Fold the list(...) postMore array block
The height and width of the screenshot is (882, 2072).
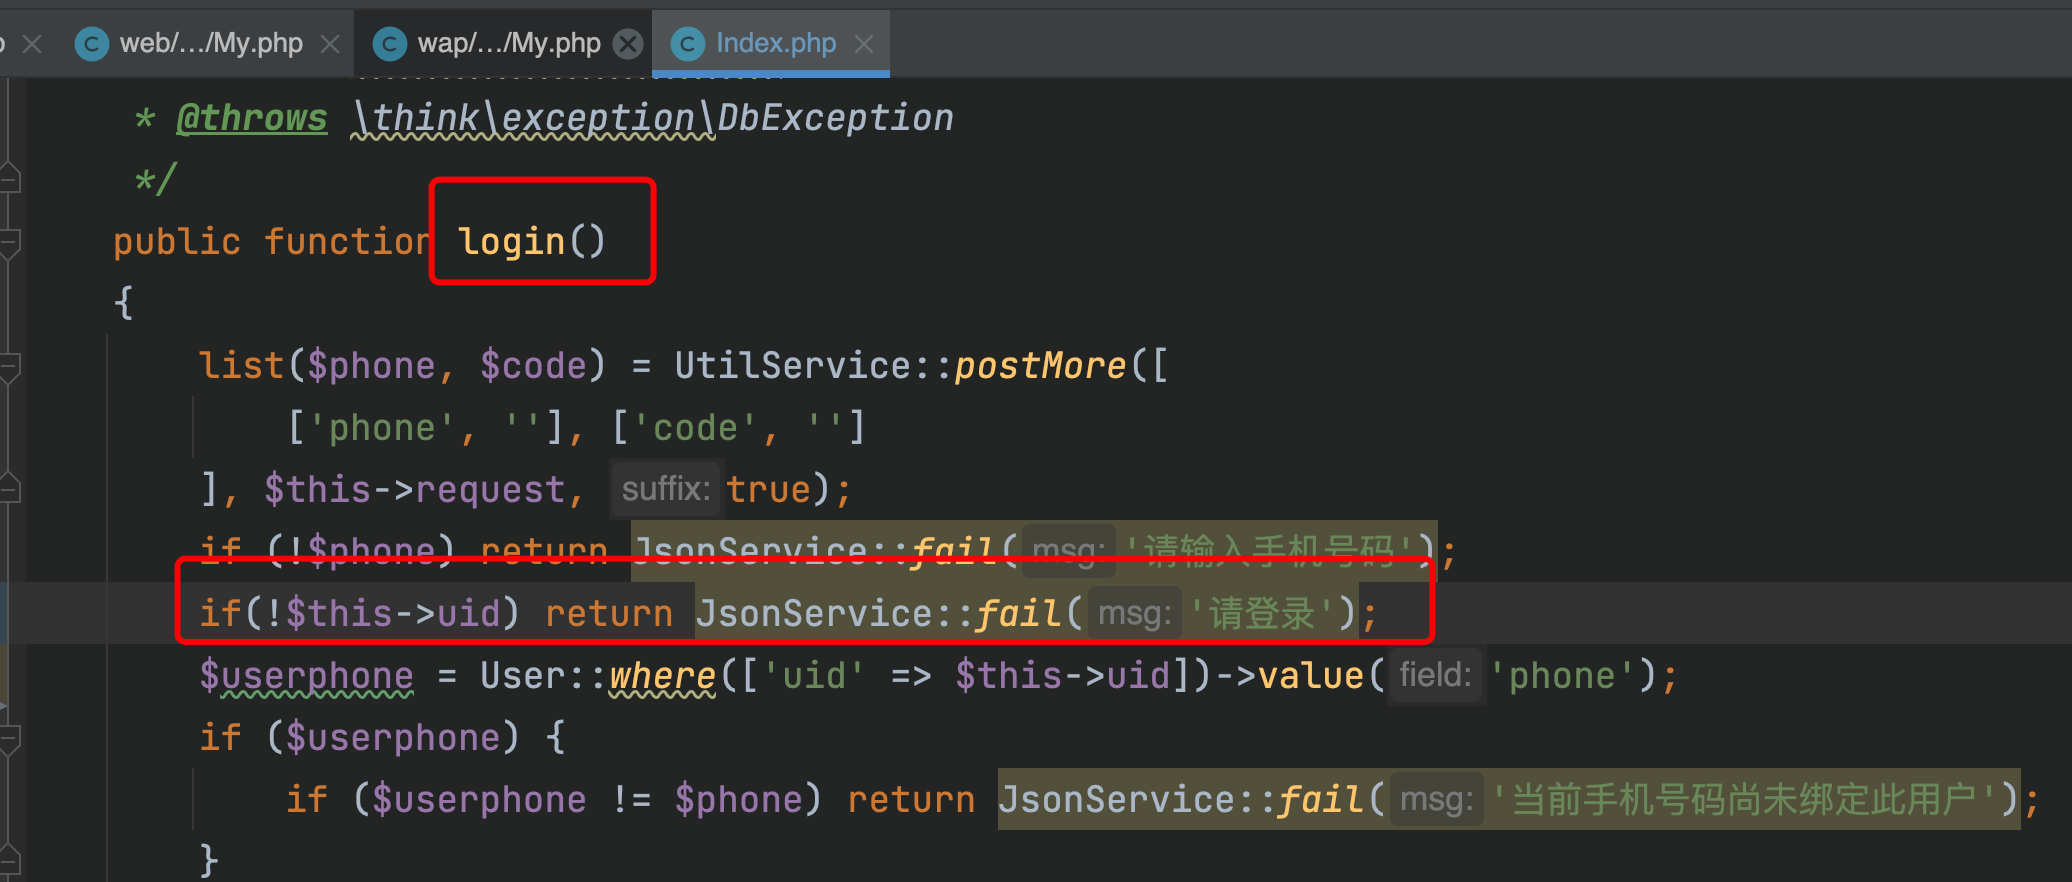pyautogui.click(x=10, y=368)
